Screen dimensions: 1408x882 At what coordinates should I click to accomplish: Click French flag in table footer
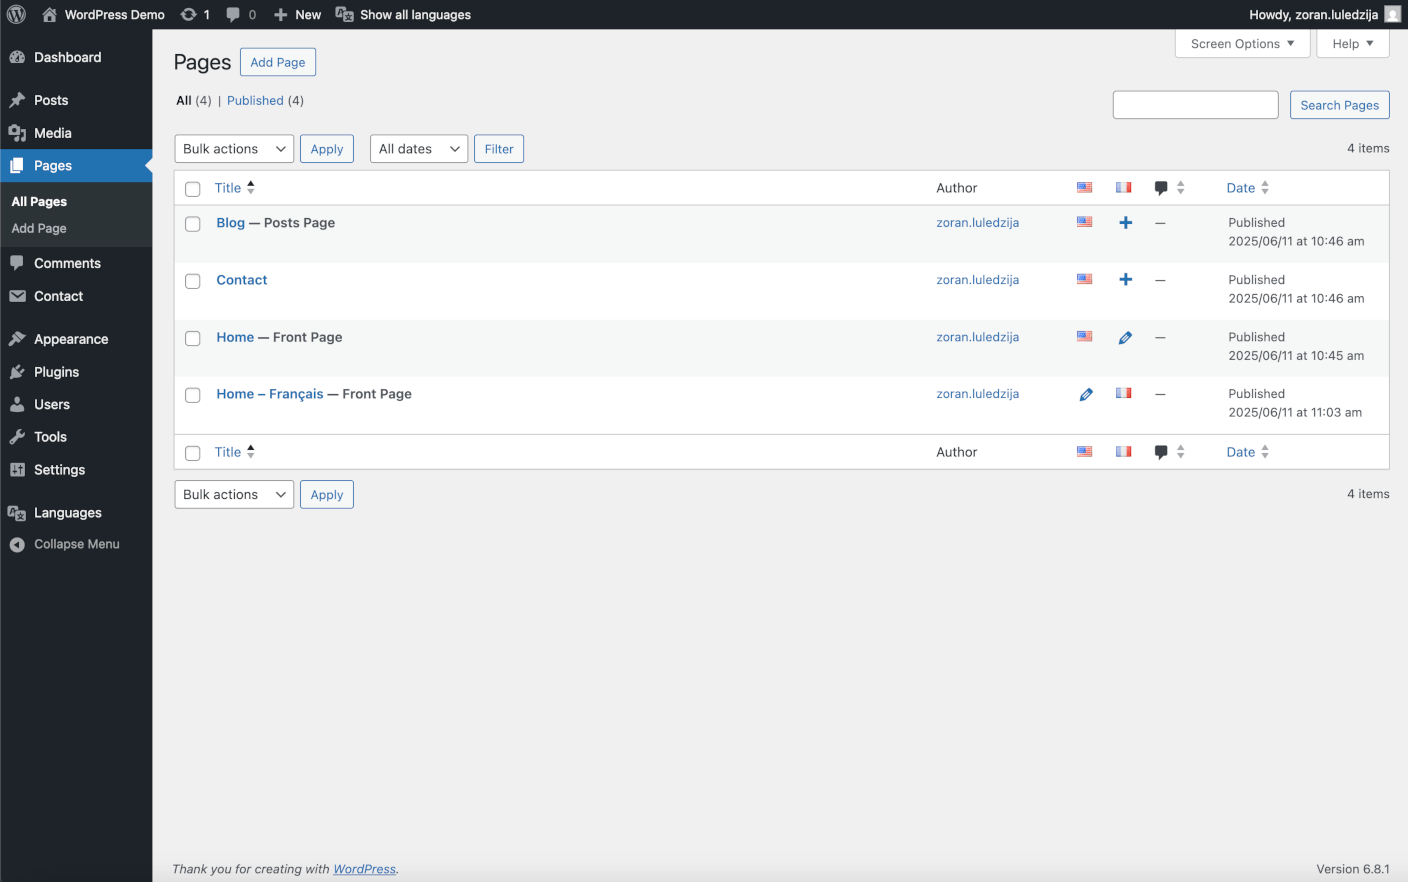click(1124, 451)
